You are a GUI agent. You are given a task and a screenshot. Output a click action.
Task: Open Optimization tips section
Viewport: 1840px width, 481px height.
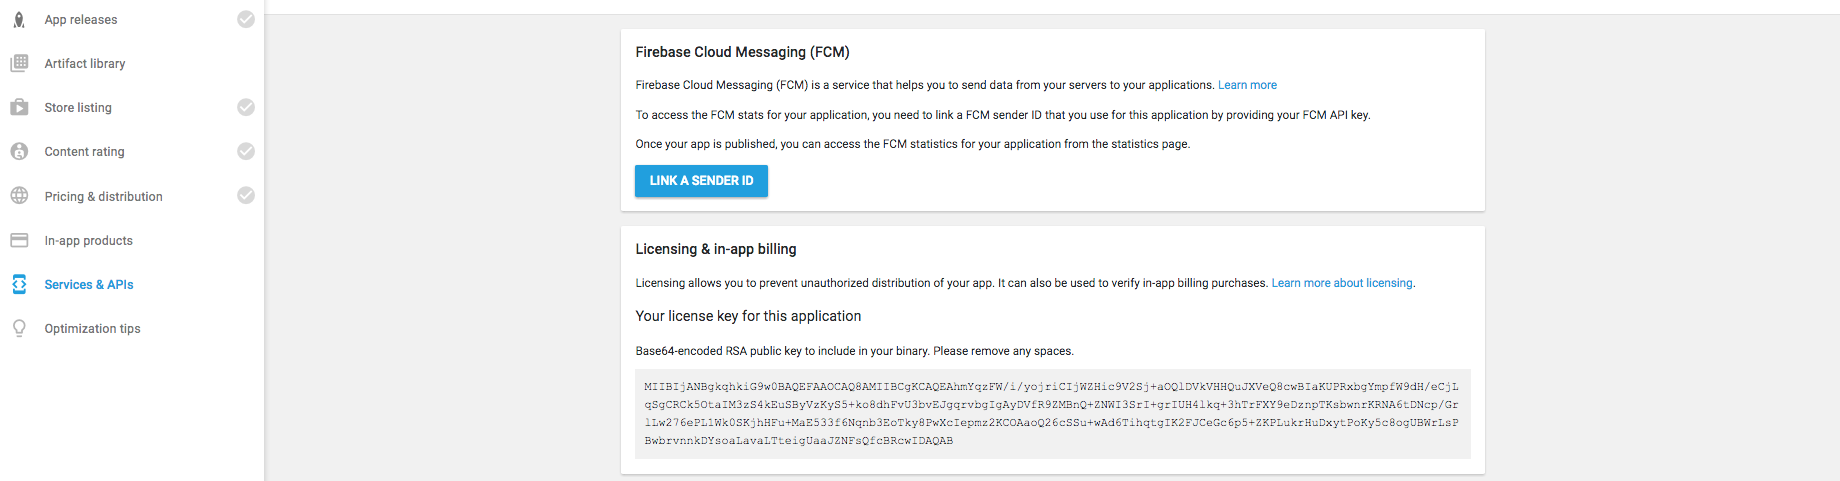[92, 328]
